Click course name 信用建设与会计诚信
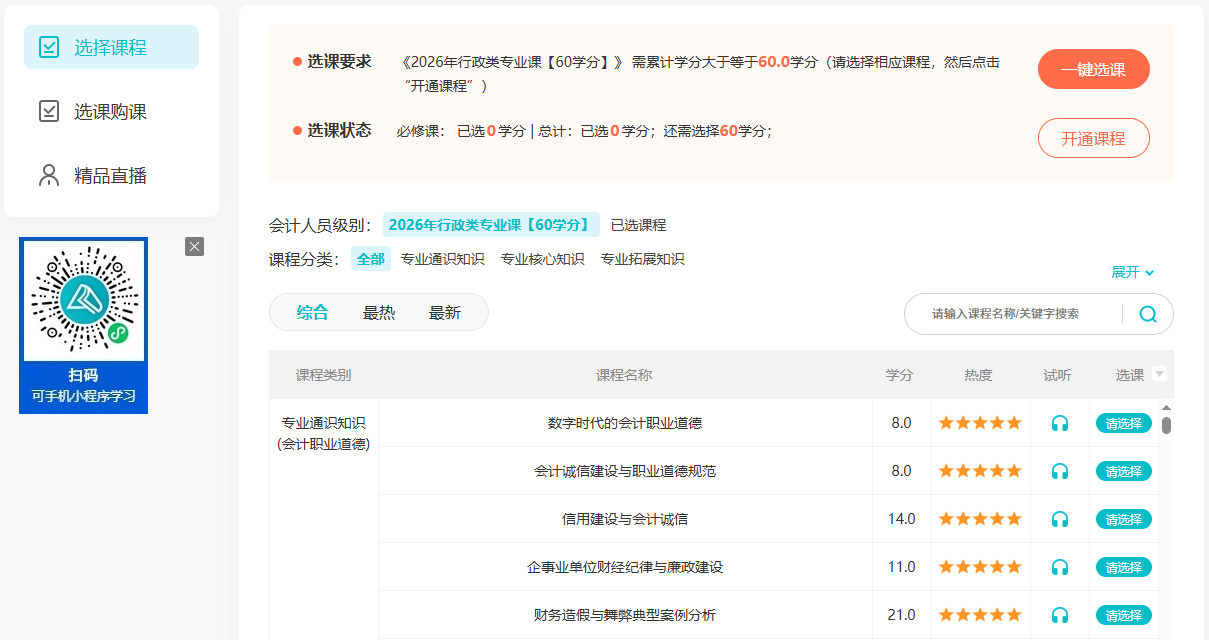This screenshot has width=1209, height=640. point(625,519)
